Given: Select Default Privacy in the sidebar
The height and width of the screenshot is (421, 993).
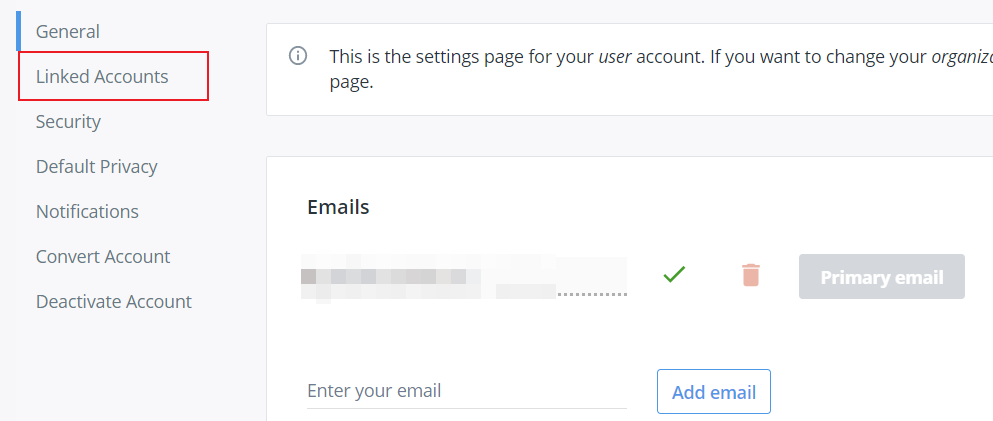Looking at the screenshot, I should pyautogui.click(x=96, y=166).
